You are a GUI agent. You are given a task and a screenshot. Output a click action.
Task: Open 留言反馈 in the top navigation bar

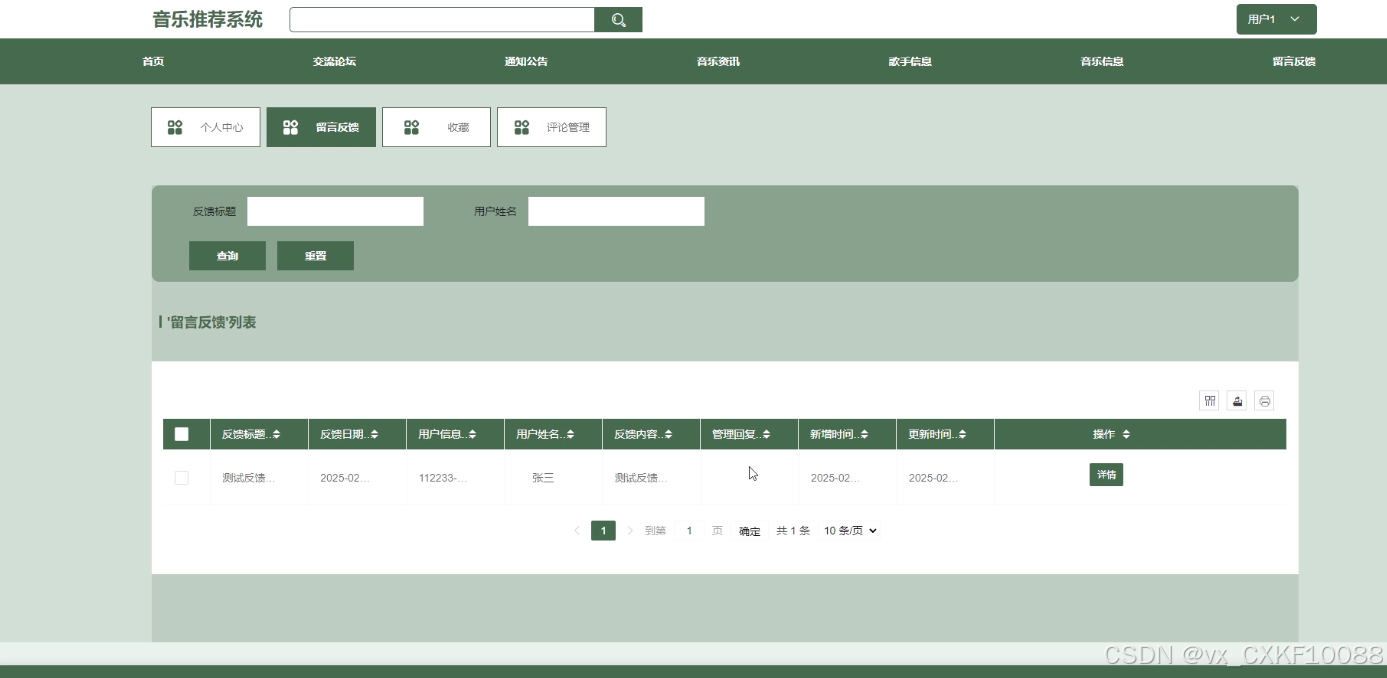1294,61
